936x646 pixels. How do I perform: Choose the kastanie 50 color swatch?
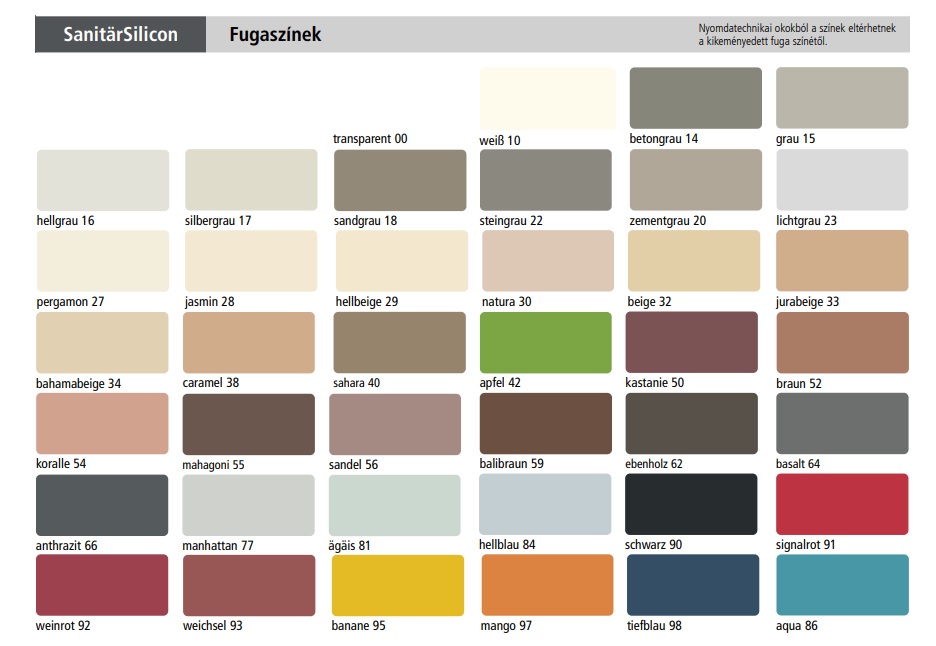tap(691, 342)
